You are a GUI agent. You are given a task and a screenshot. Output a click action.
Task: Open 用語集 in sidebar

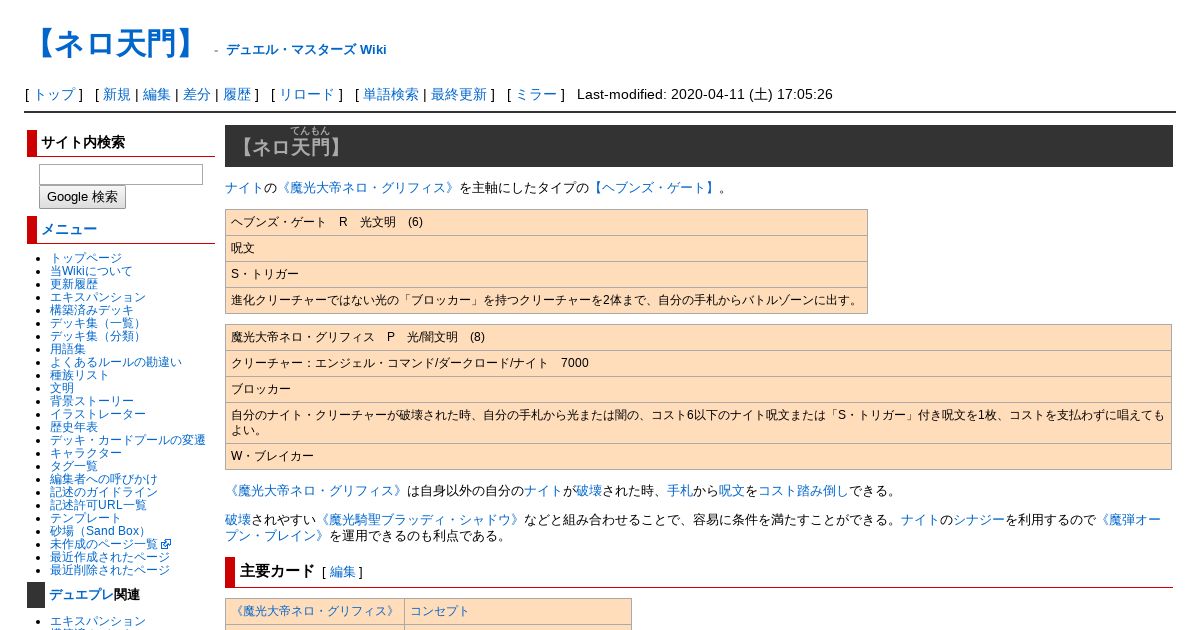point(68,349)
